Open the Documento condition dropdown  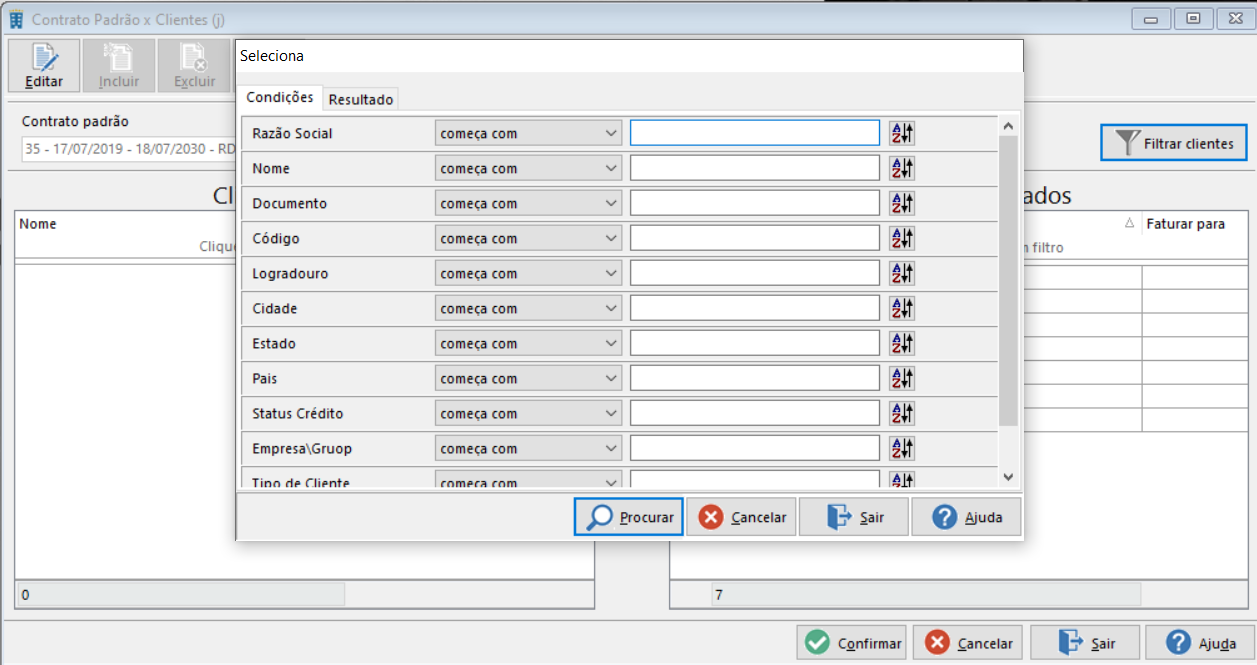point(528,203)
